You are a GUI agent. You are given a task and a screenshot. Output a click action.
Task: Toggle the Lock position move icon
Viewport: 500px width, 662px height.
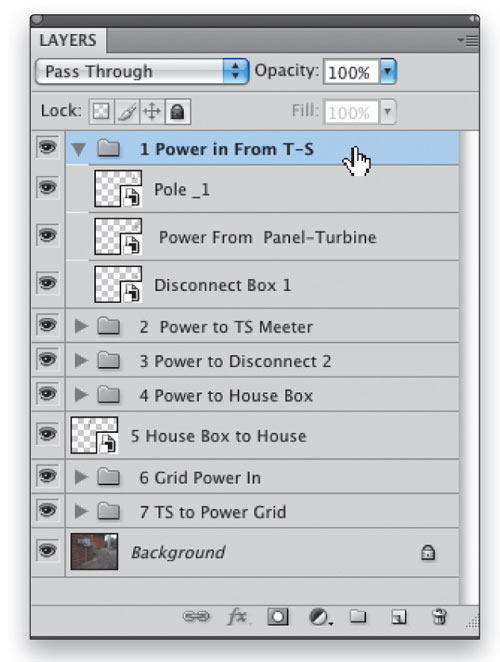coord(152,112)
